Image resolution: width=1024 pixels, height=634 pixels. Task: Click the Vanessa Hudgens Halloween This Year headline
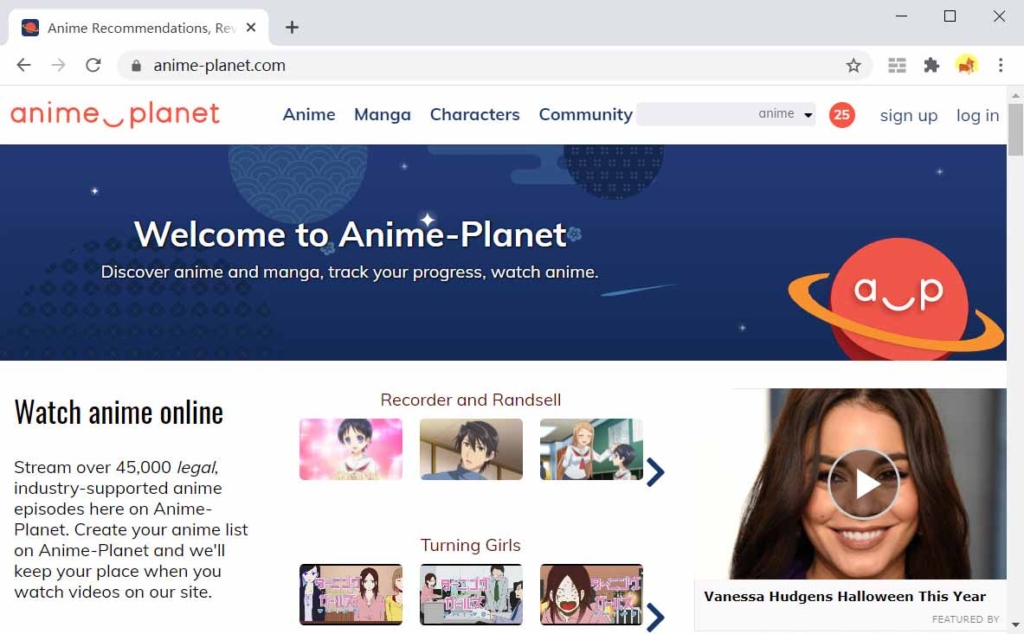(x=844, y=596)
